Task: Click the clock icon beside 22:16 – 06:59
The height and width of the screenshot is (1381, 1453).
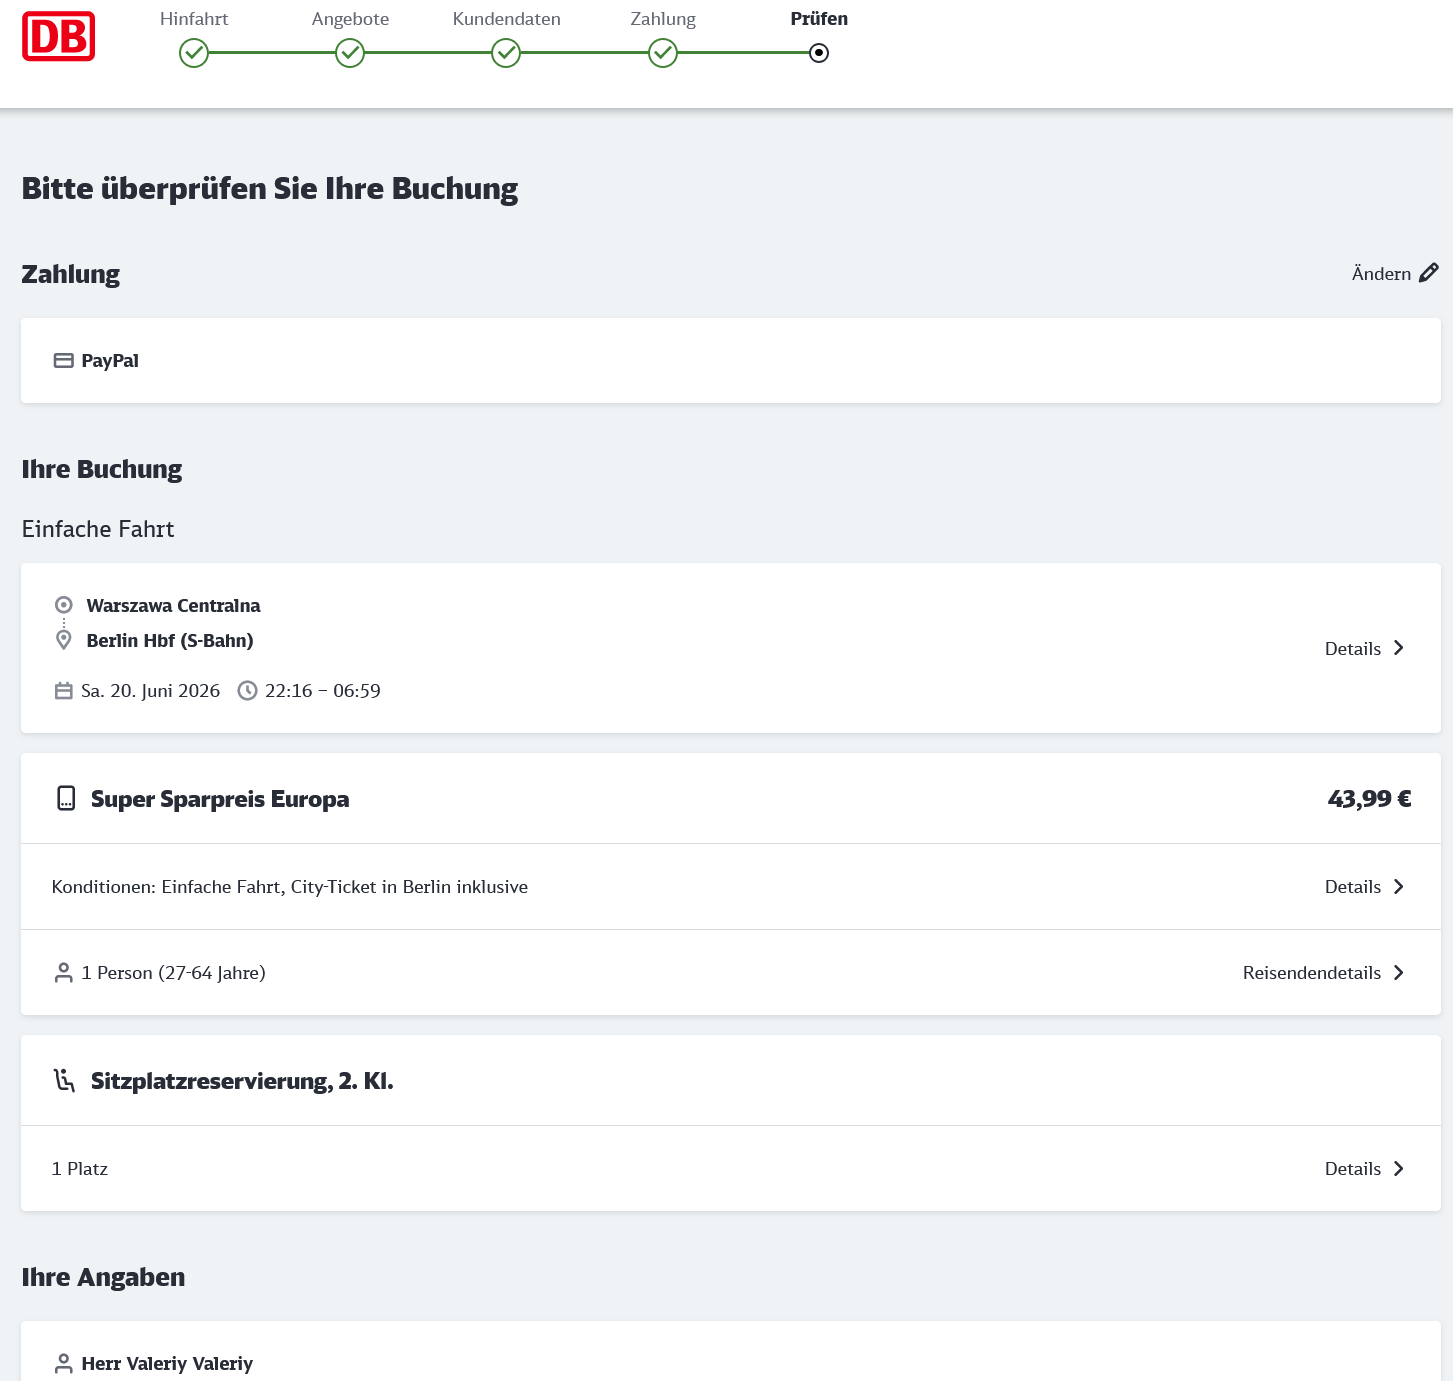Action: 247,690
